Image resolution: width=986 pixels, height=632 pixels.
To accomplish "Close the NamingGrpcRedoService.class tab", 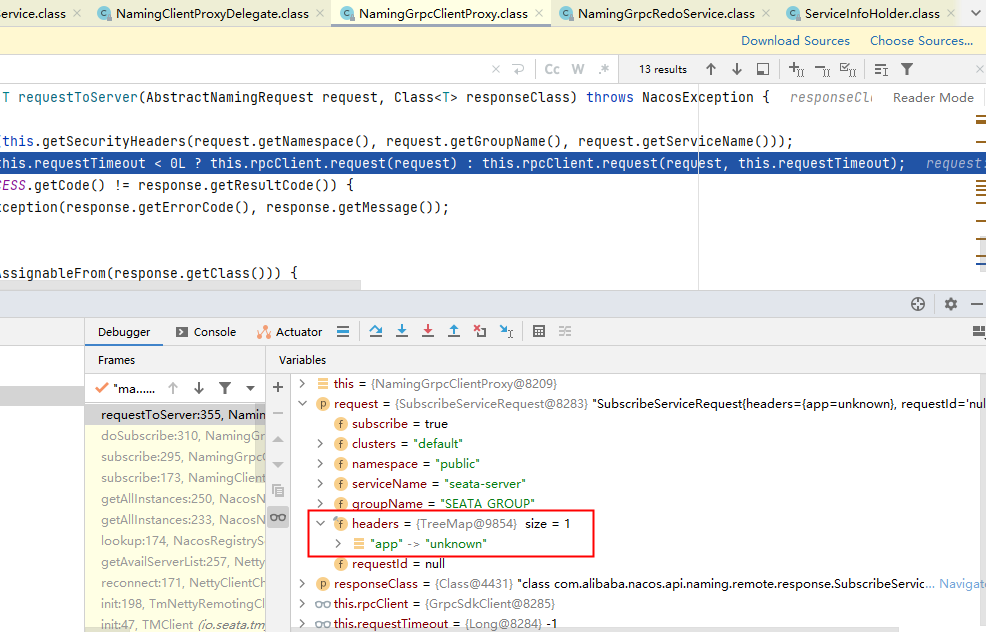I will click(765, 13).
